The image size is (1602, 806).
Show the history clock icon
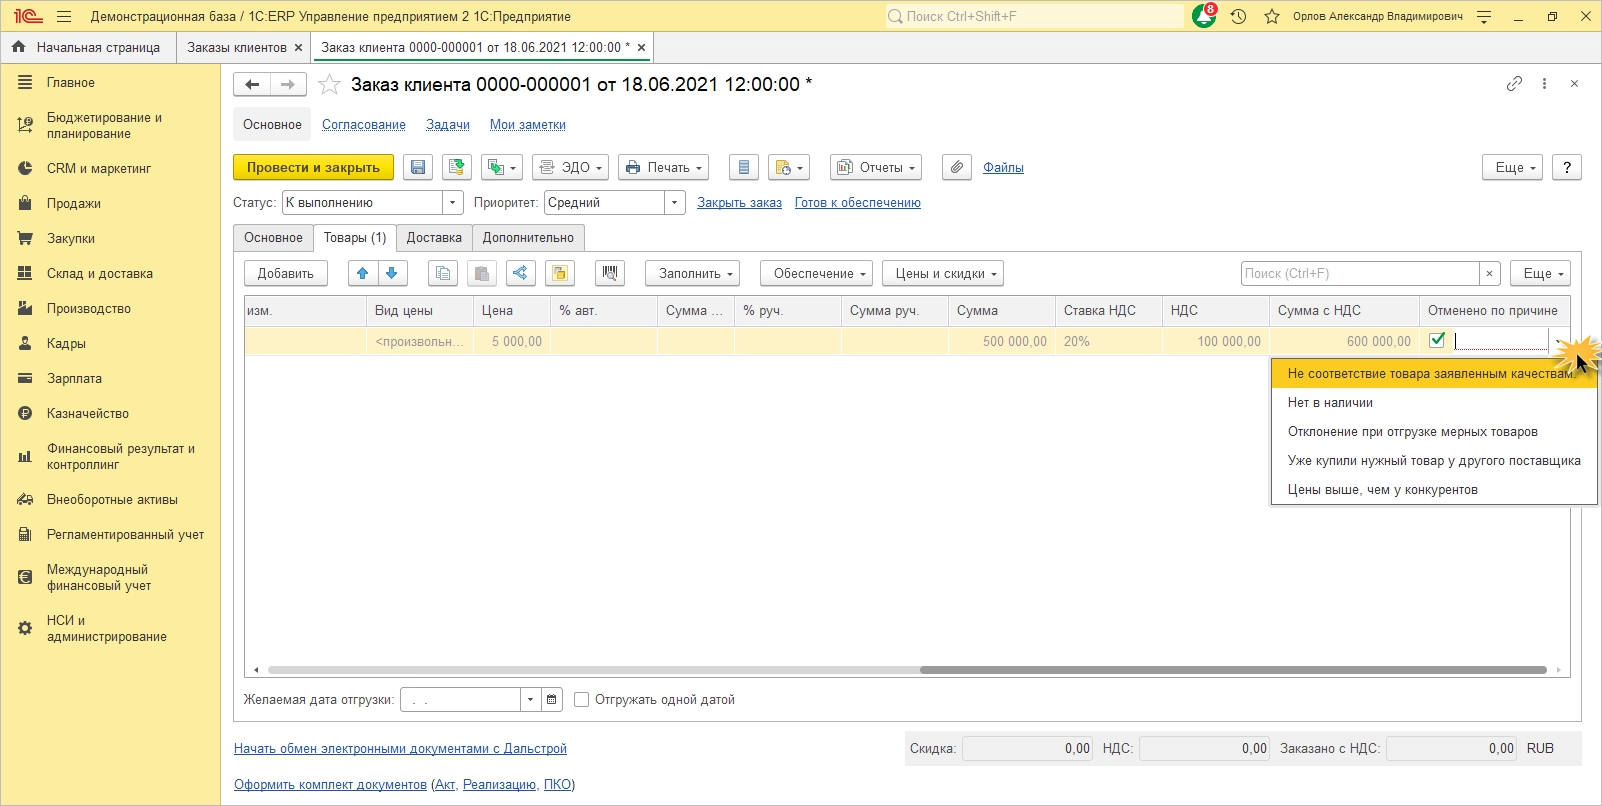(1238, 16)
